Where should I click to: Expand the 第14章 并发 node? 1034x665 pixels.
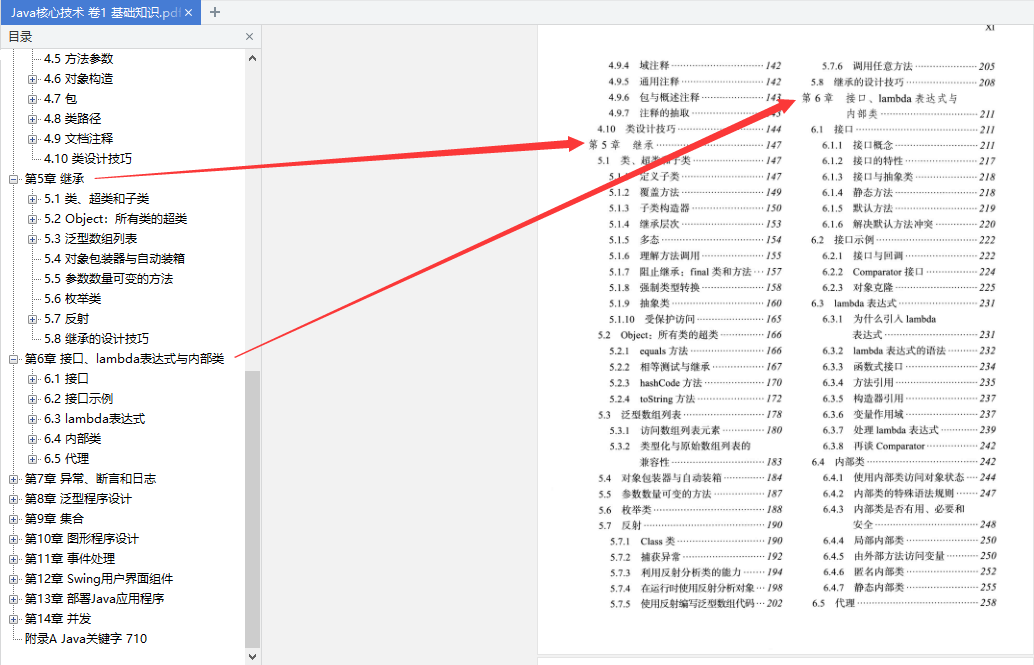[13, 619]
